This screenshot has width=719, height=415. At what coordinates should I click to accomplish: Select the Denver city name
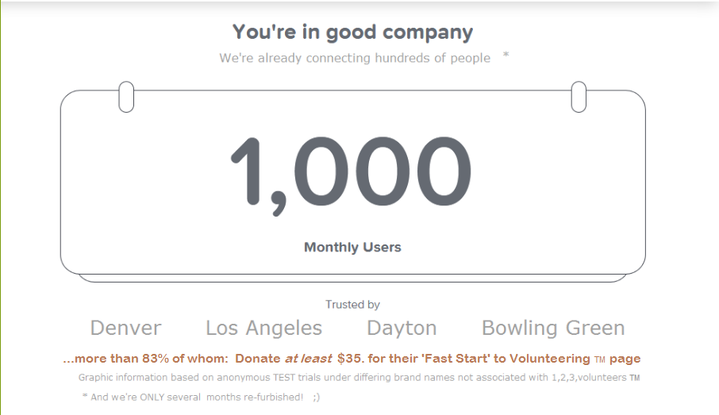[x=126, y=328]
